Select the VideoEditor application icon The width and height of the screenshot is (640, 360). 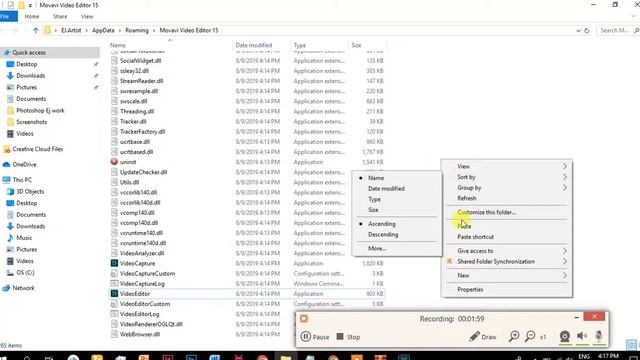[114, 293]
